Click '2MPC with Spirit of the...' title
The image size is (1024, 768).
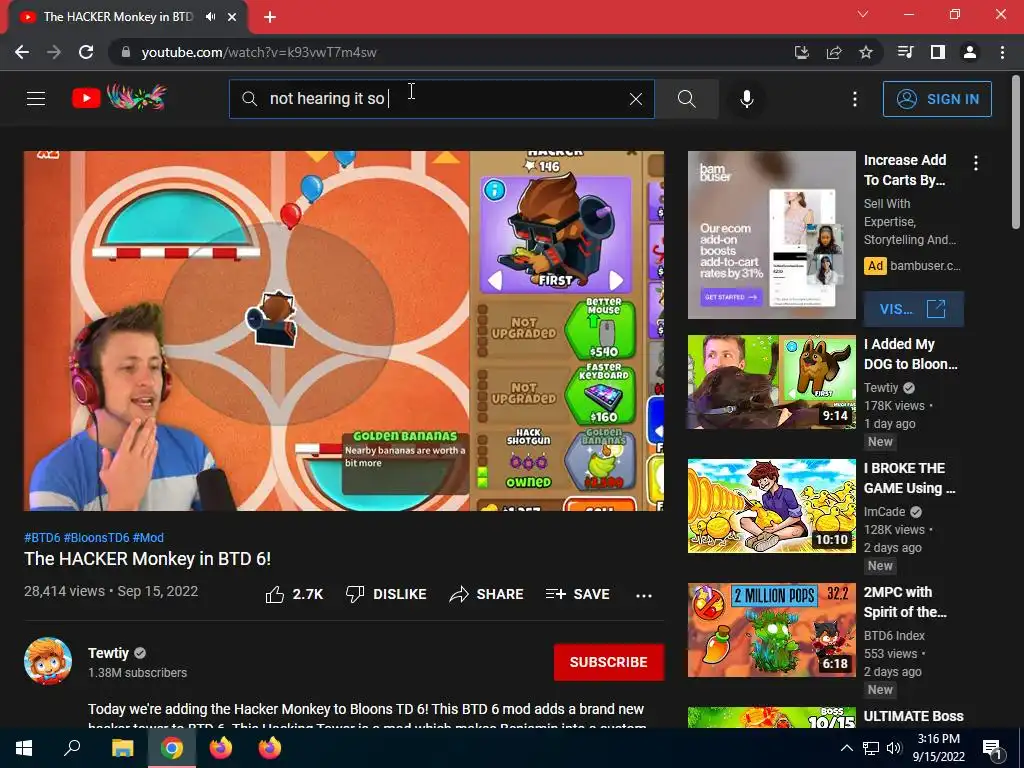pos(905,602)
